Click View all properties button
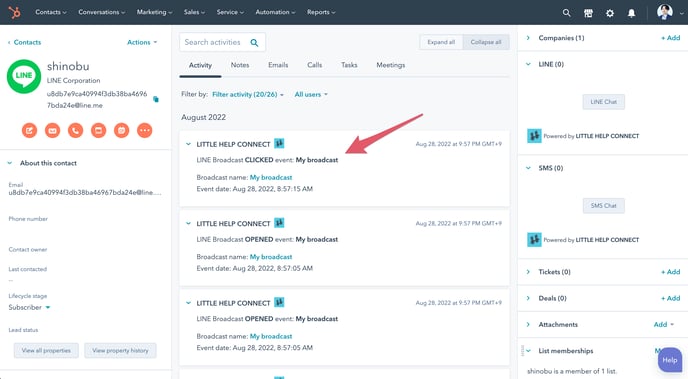This screenshot has height=379, width=688. (46, 350)
